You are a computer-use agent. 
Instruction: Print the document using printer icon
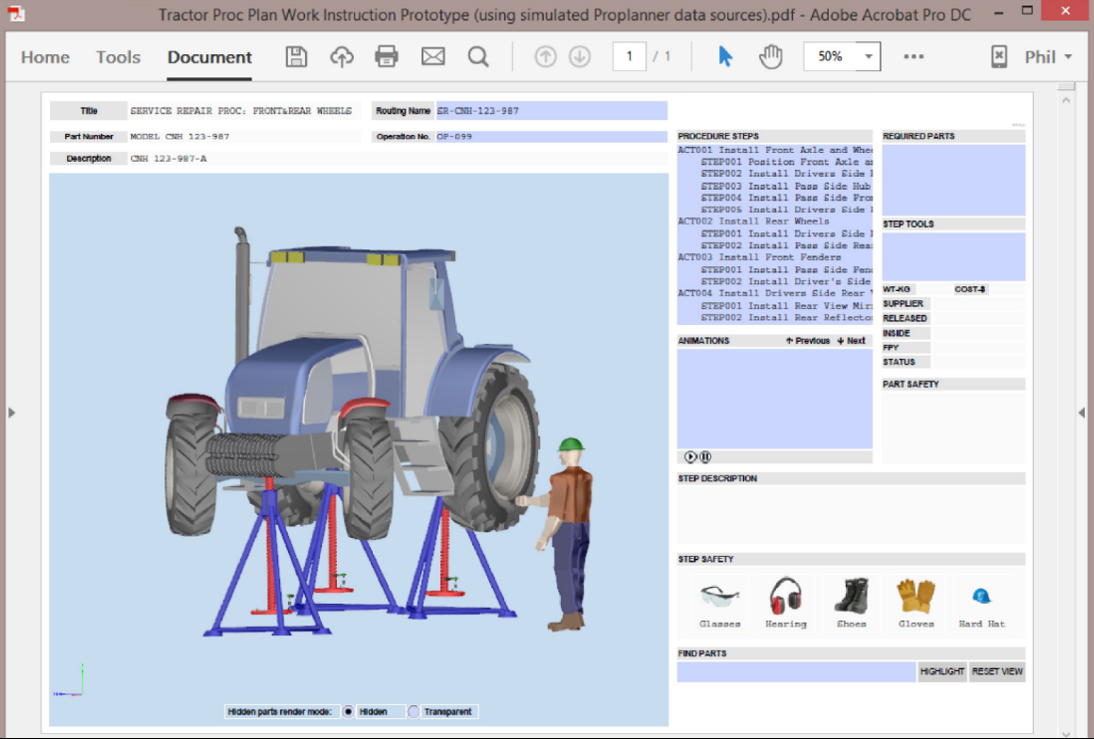point(387,57)
